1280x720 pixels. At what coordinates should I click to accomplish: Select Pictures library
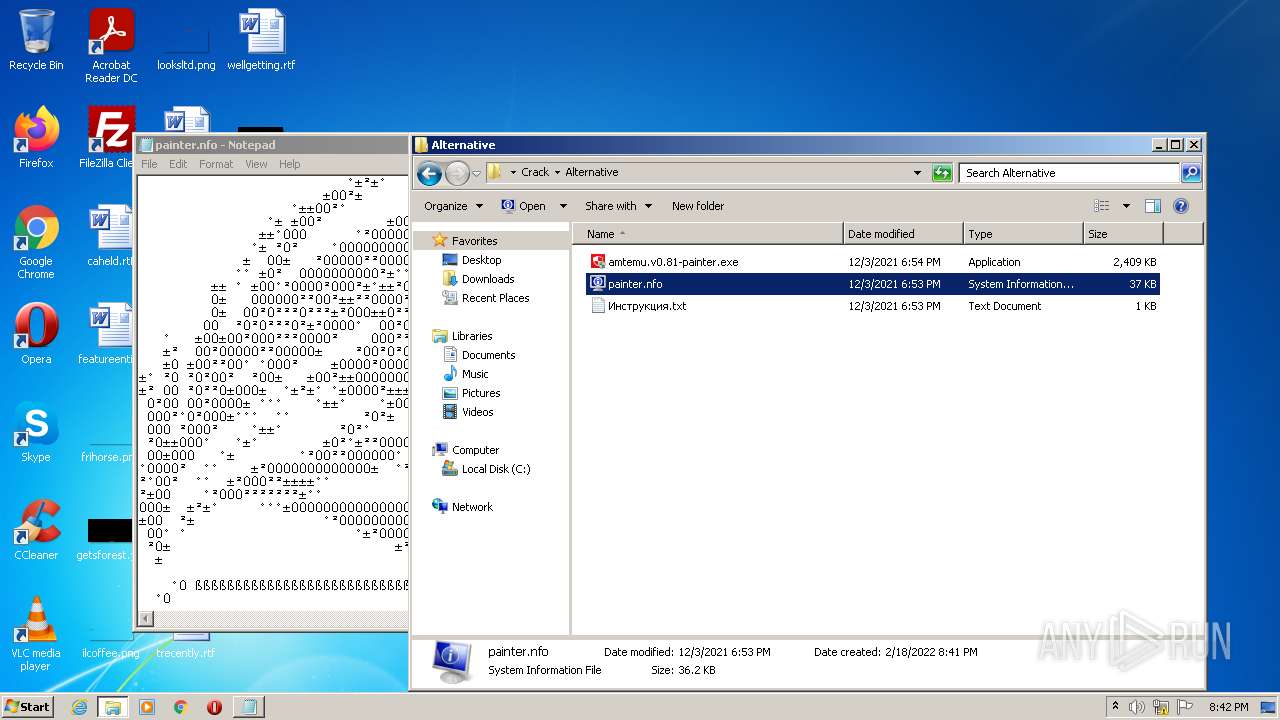pyautogui.click(x=471, y=393)
